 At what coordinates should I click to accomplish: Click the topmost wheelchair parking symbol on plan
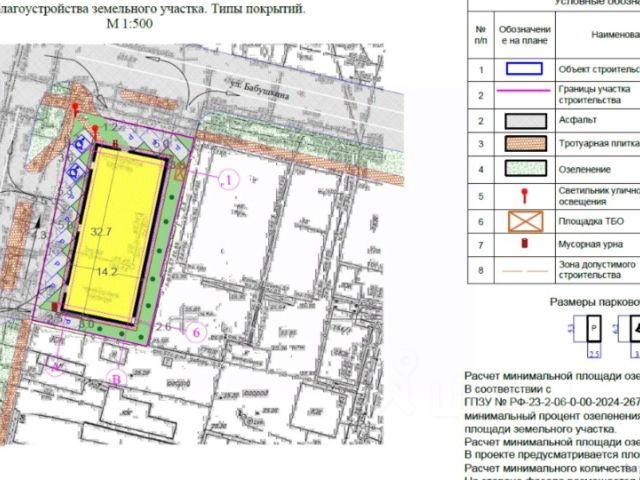pyautogui.click(x=82, y=144)
